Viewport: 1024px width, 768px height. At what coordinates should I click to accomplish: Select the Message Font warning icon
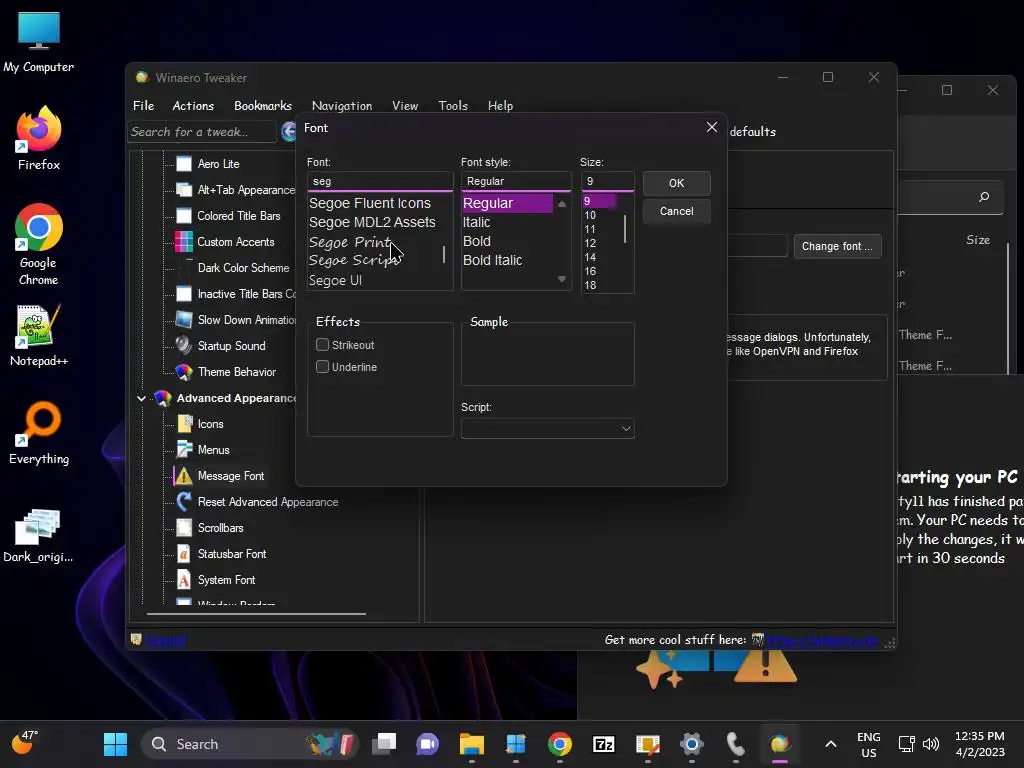[184, 476]
